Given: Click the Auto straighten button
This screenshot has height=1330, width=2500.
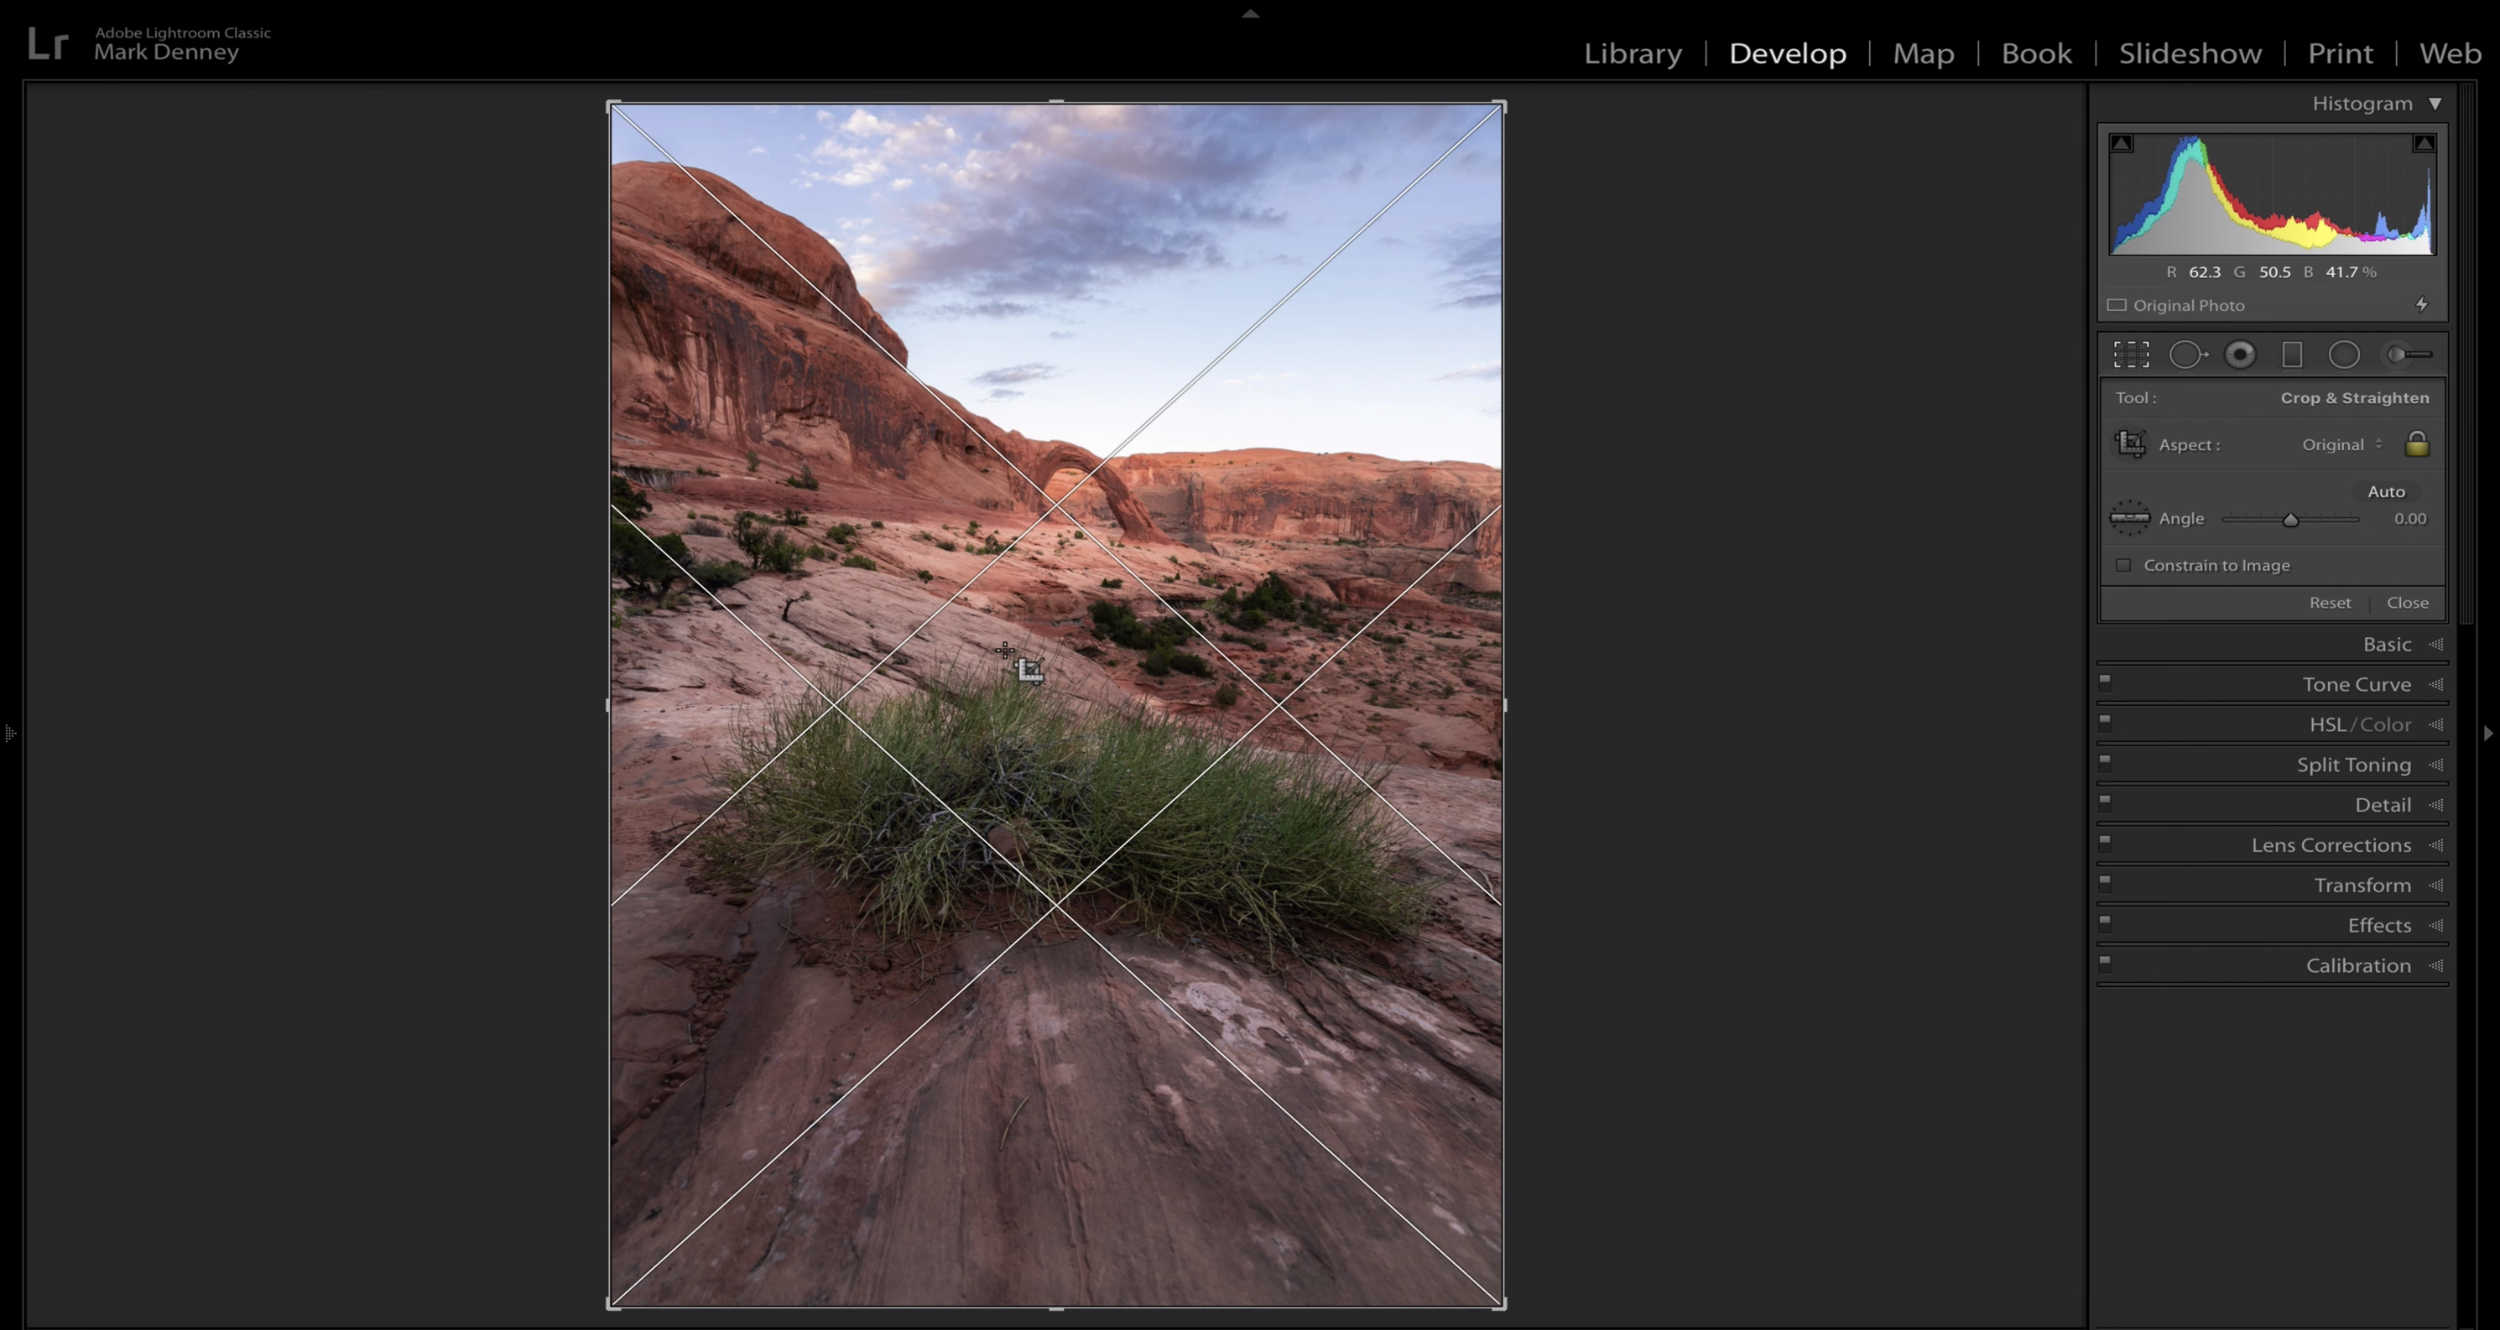Looking at the screenshot, I should [x=2387, y=491].
